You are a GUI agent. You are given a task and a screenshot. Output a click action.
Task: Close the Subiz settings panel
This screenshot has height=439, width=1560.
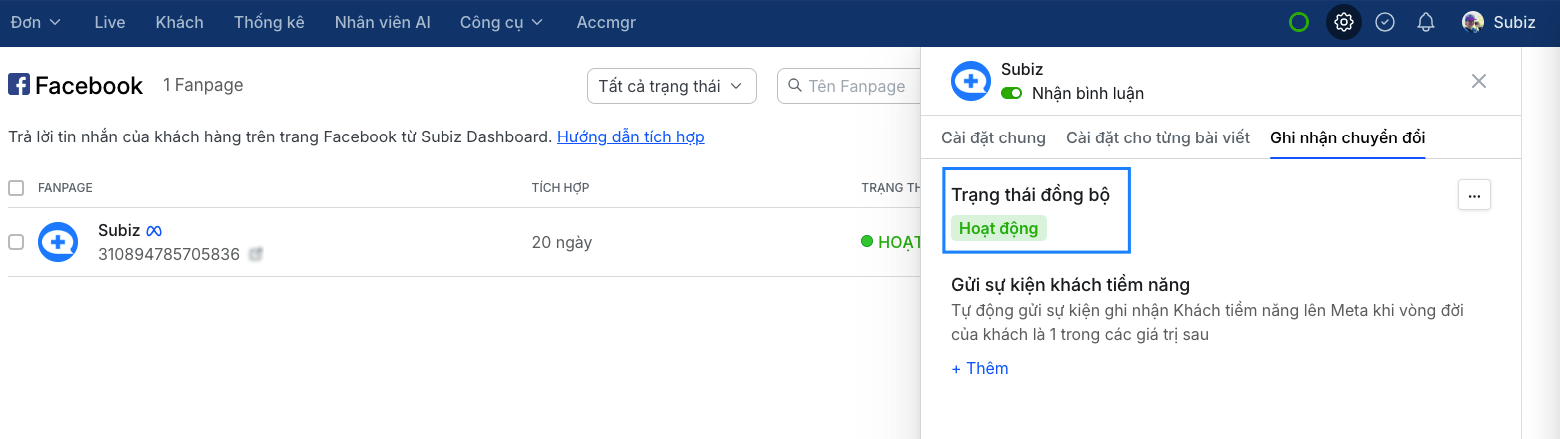[1479, 81]
